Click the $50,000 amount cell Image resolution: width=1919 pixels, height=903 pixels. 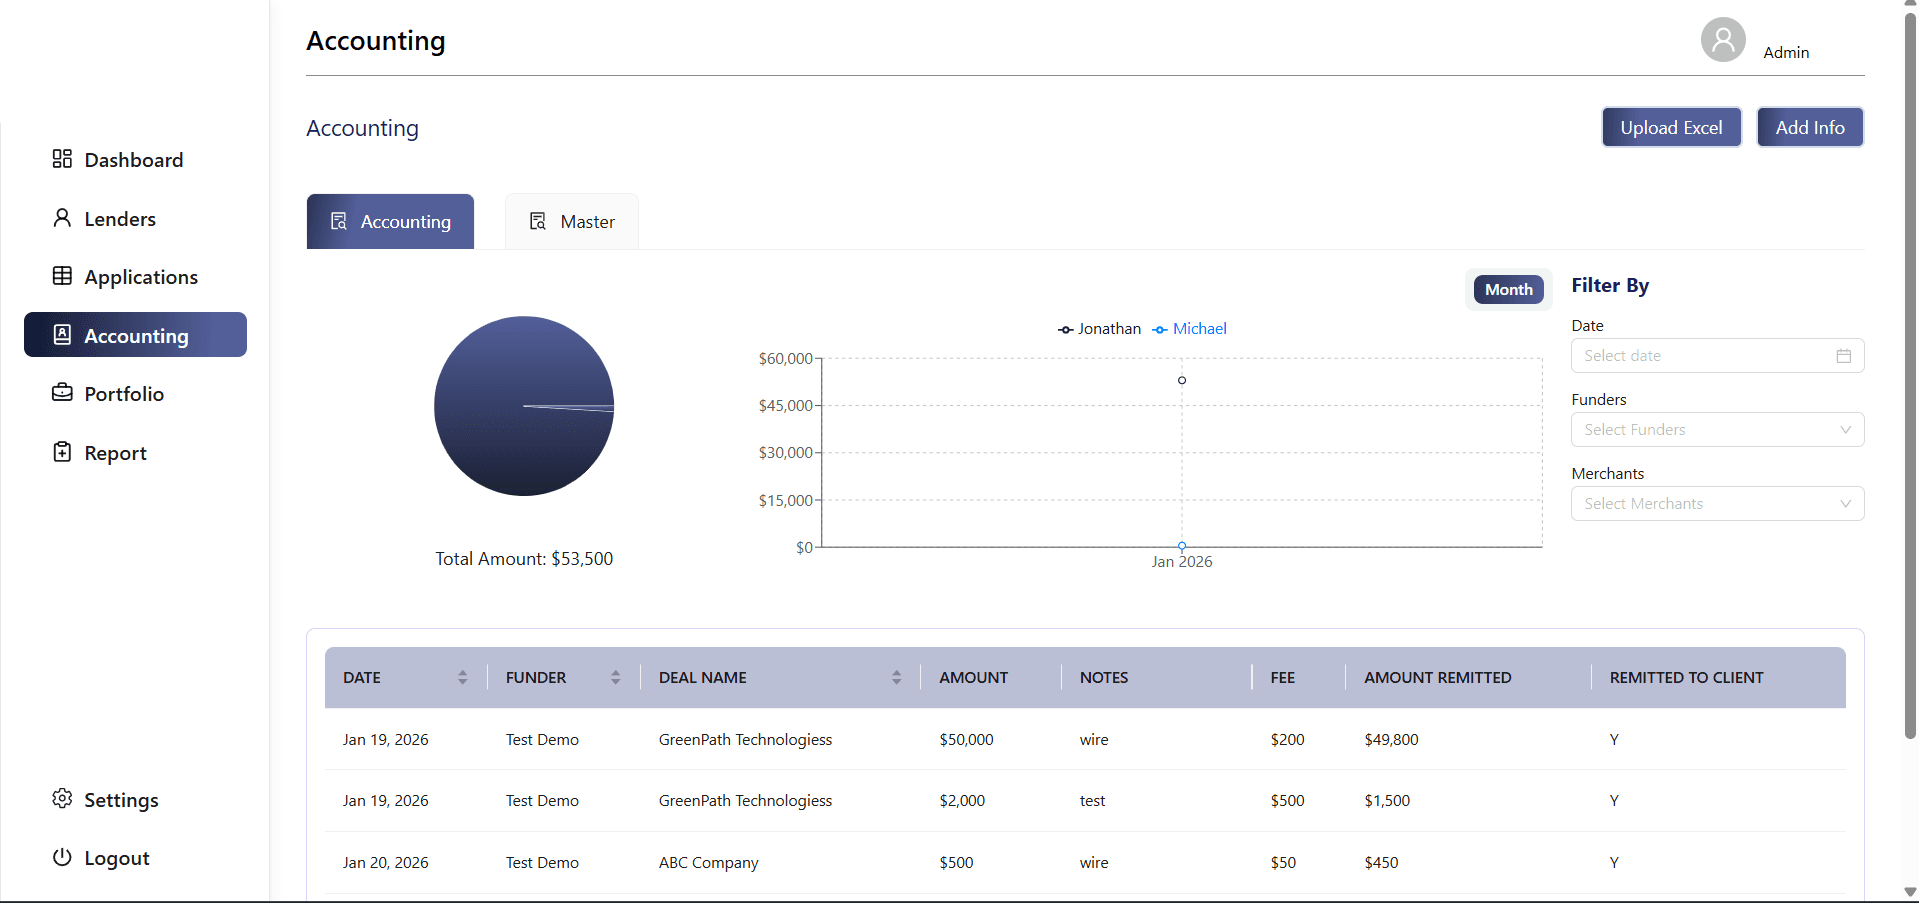[966, 739]
